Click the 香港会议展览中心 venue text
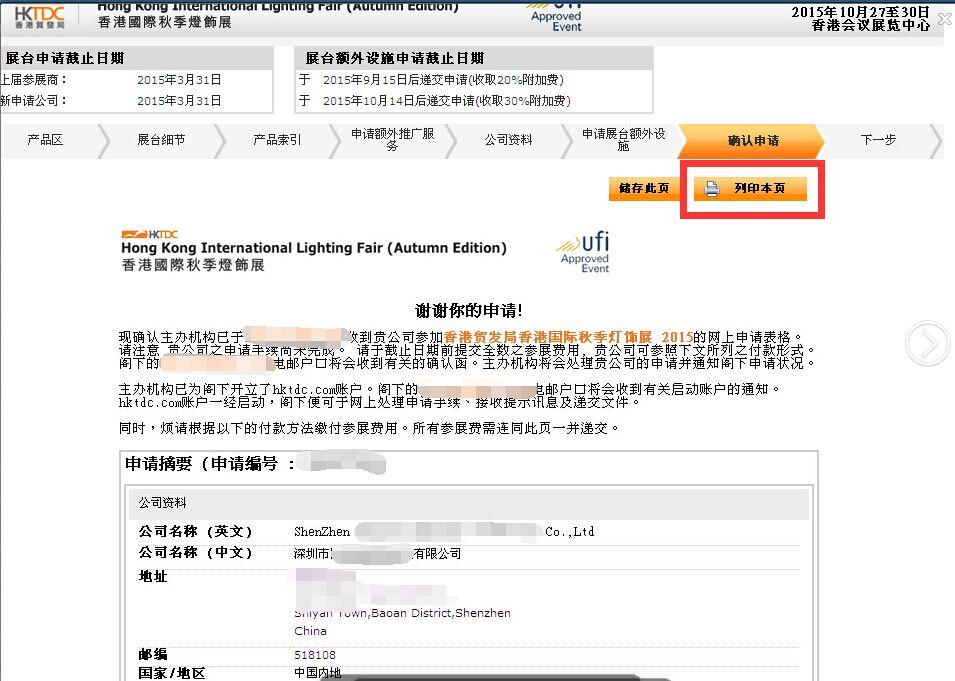The height and width of the screenshot is (681, 955). 871,26
